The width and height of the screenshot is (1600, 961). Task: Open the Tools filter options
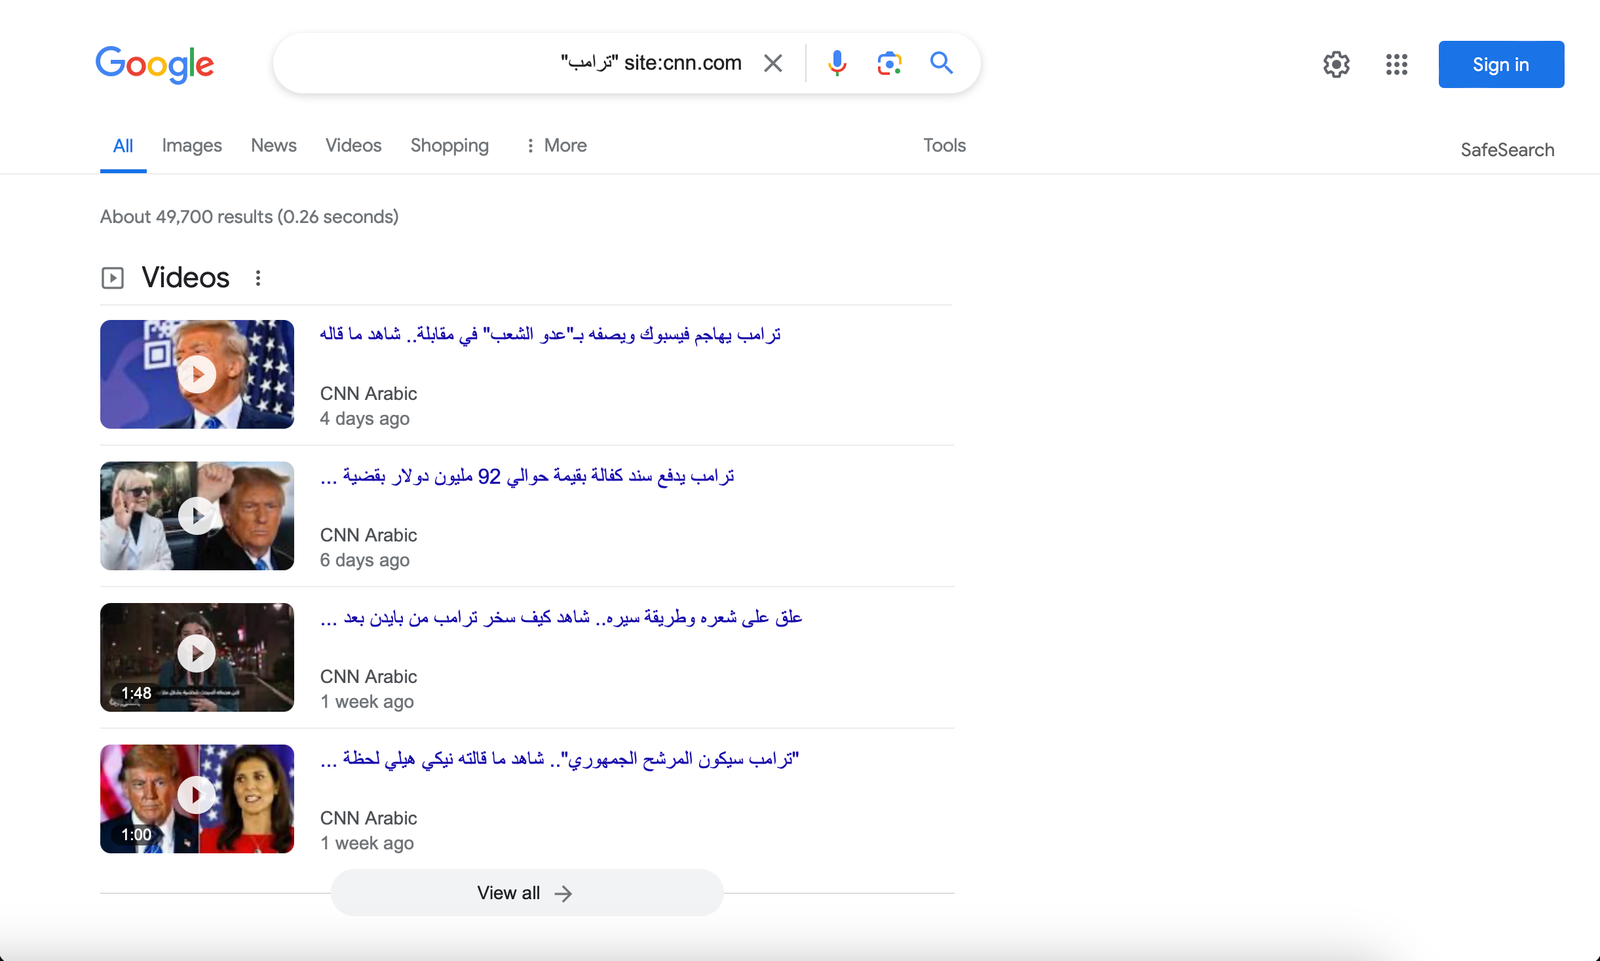[x=944, y=146]
